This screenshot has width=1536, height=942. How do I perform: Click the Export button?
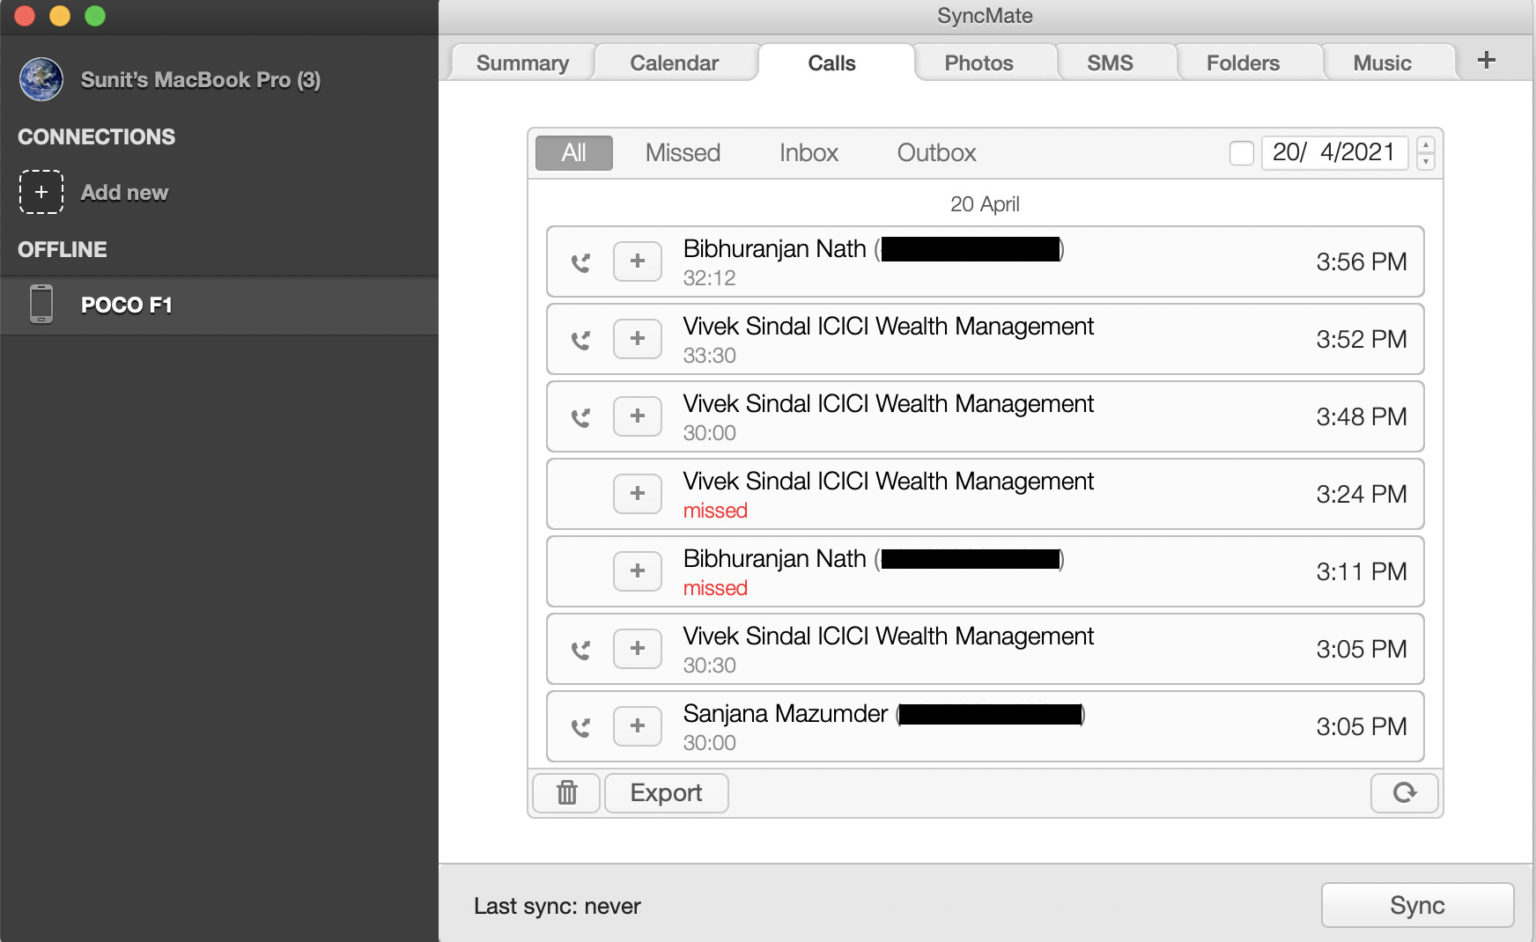point(666,793)
